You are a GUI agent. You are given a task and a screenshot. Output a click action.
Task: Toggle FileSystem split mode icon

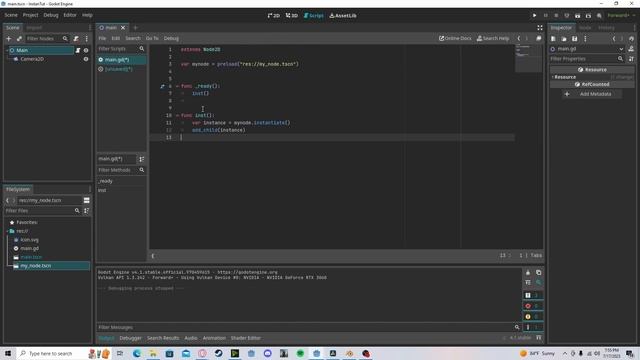coord(87,200)
